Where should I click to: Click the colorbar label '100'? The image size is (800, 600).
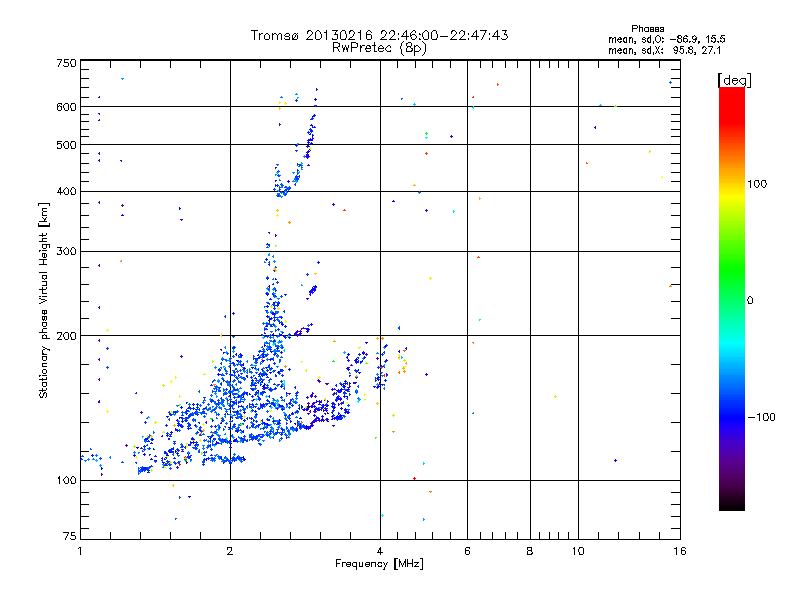pyautogui.click(x=757, y=184)
